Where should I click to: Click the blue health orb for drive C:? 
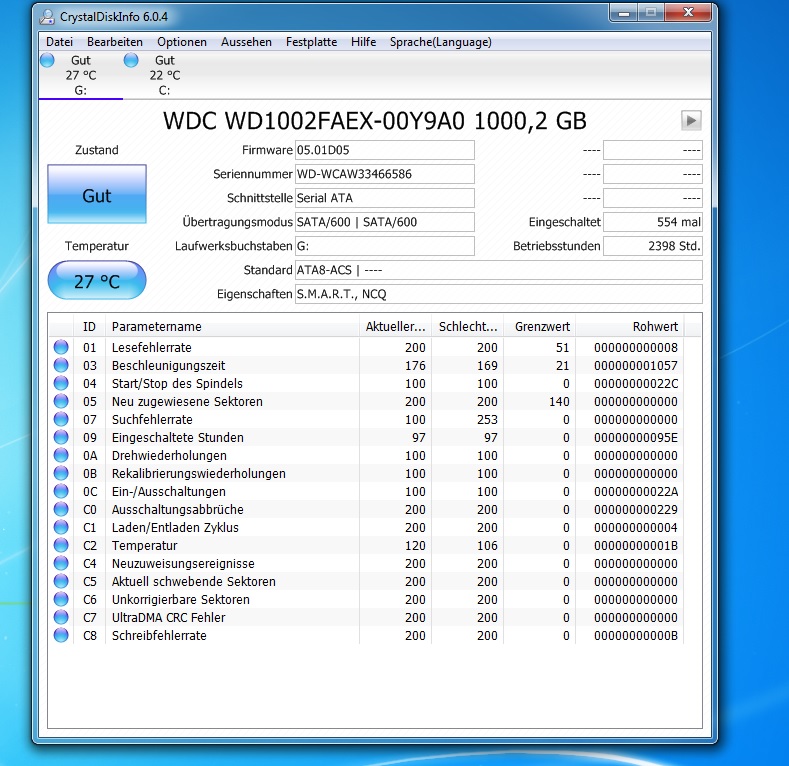point(131,60)
